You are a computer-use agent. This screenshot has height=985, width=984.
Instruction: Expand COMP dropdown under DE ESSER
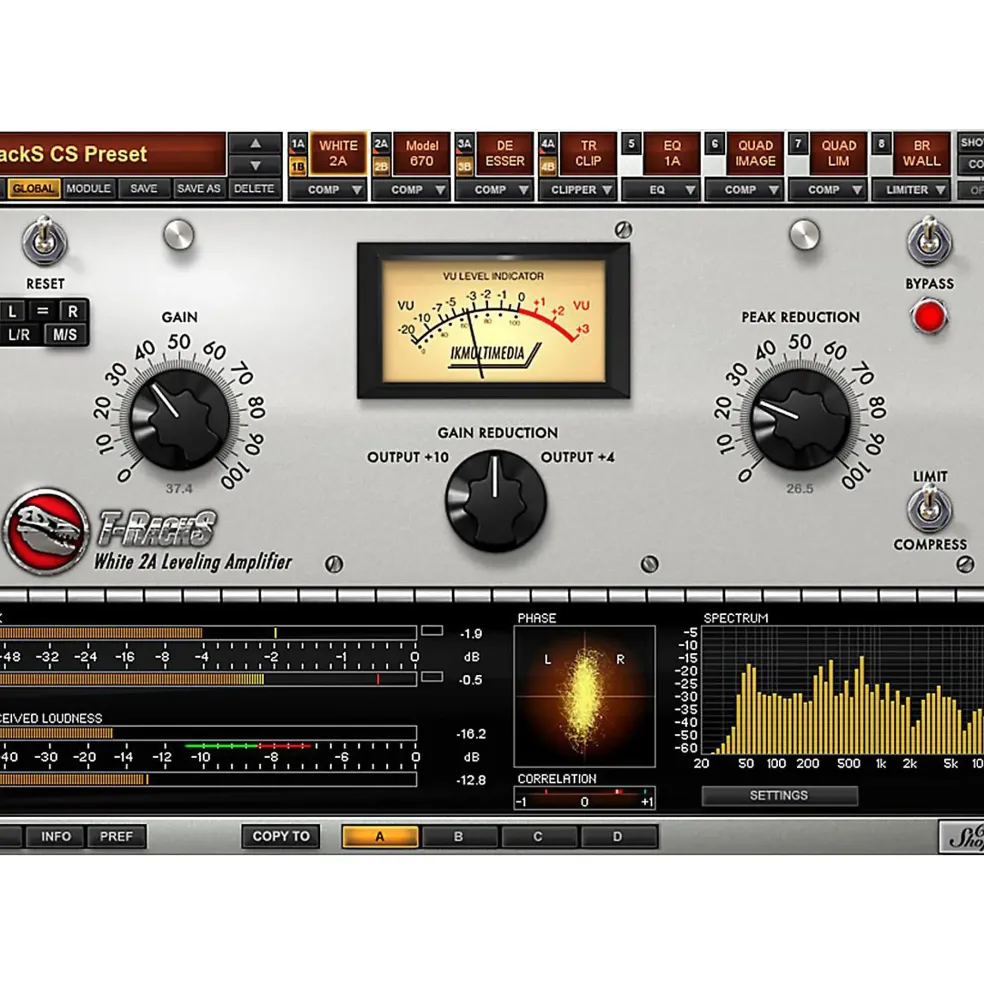click(495, 190)
